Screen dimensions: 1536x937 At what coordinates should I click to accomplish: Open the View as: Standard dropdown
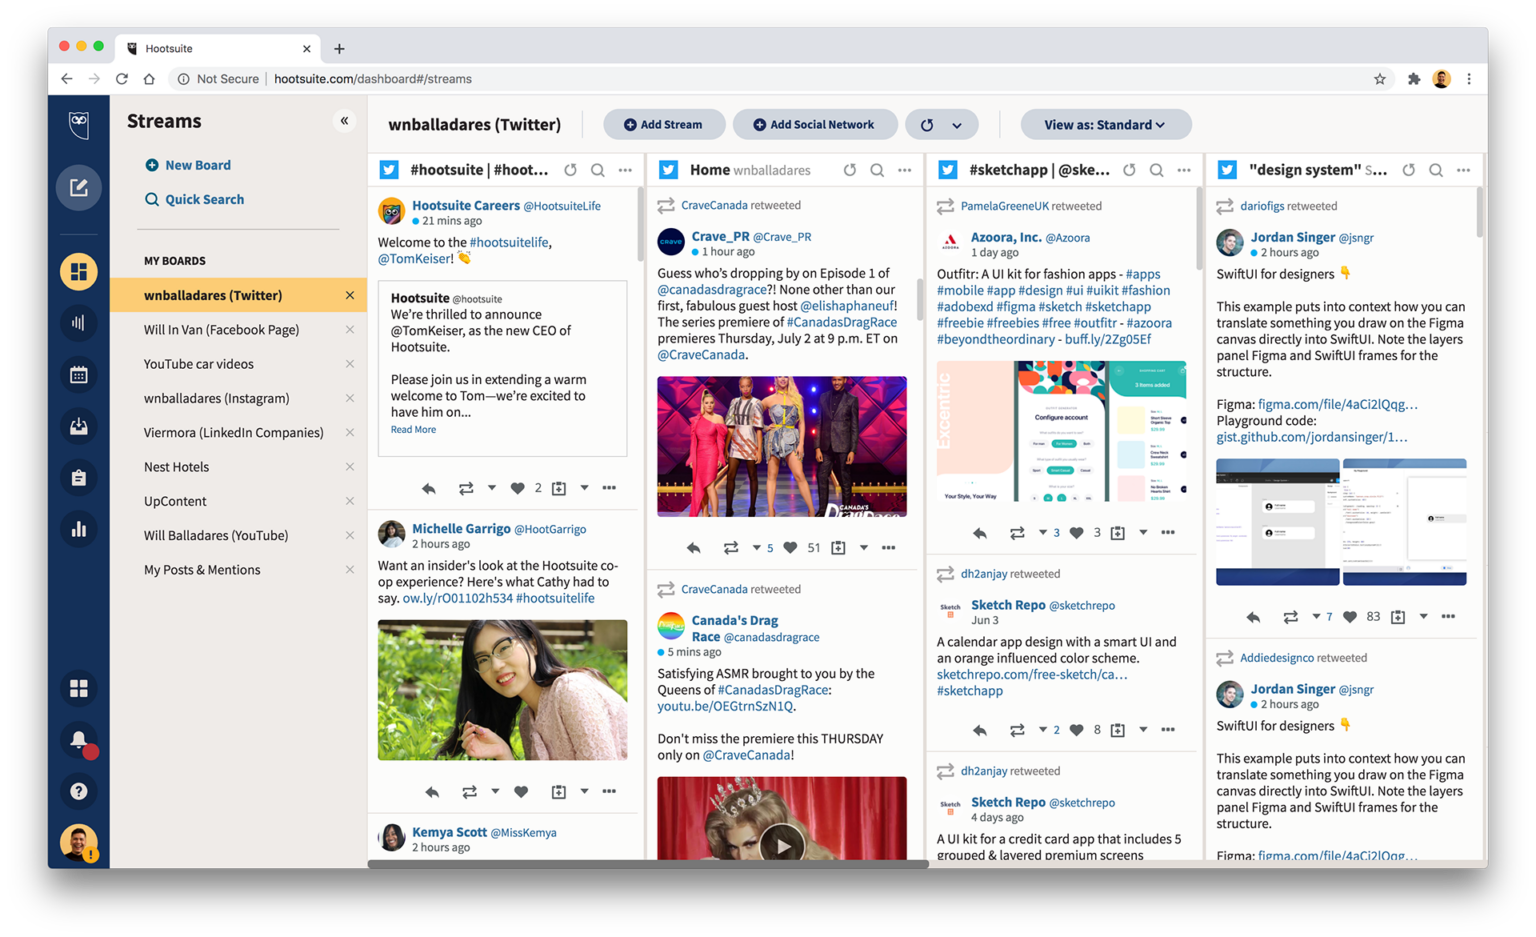(1104, 124)
